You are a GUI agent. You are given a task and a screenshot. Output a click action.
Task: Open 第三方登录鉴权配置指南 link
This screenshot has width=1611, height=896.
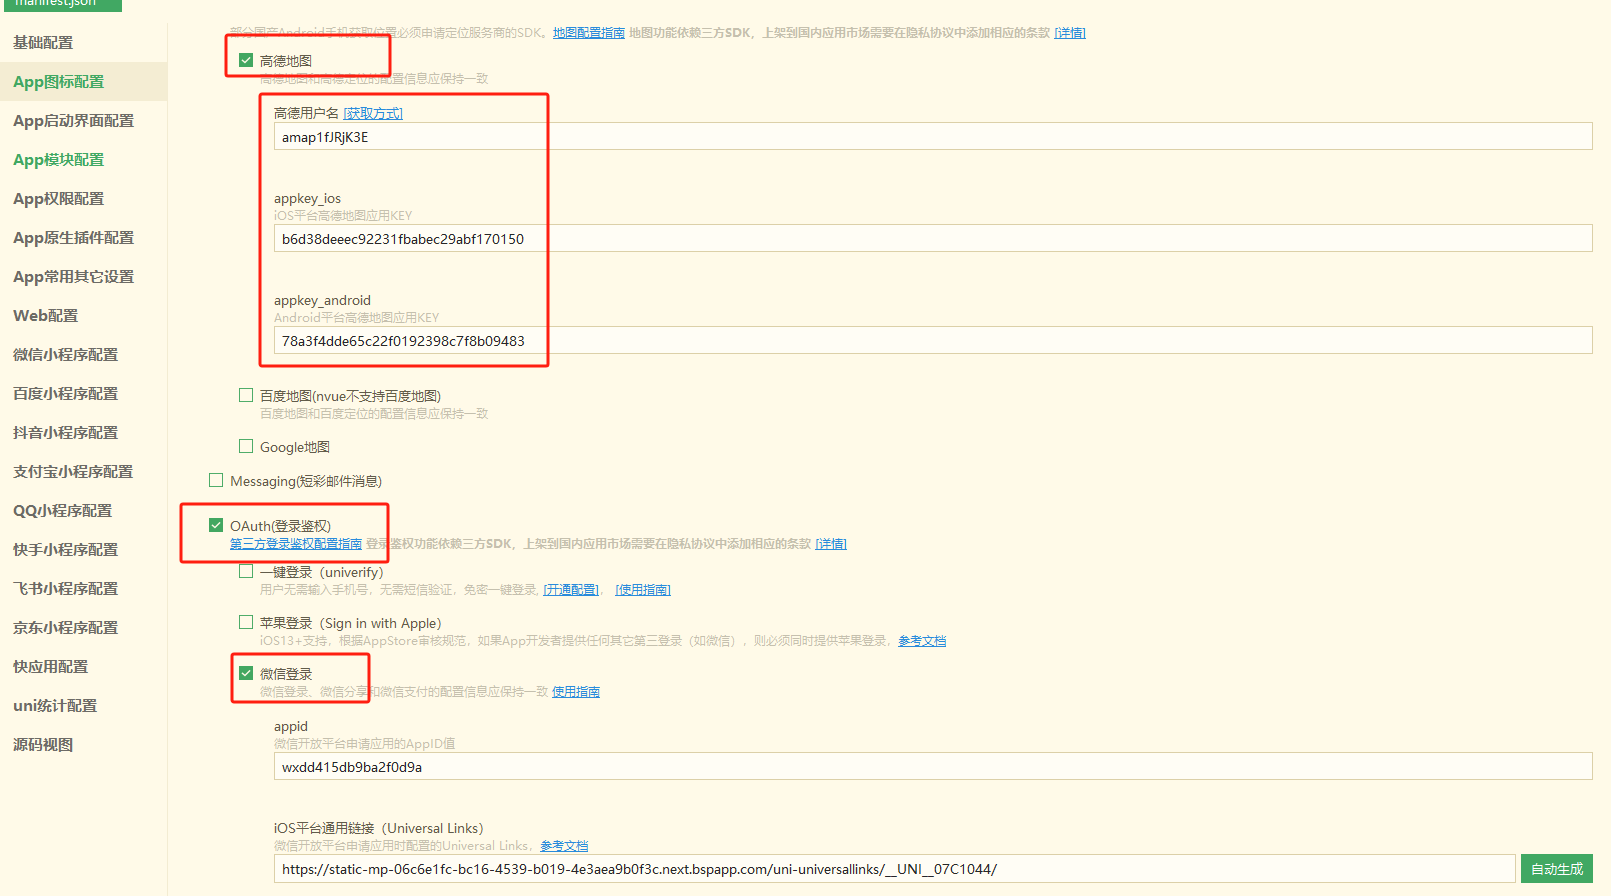click(x=296, y=544)
